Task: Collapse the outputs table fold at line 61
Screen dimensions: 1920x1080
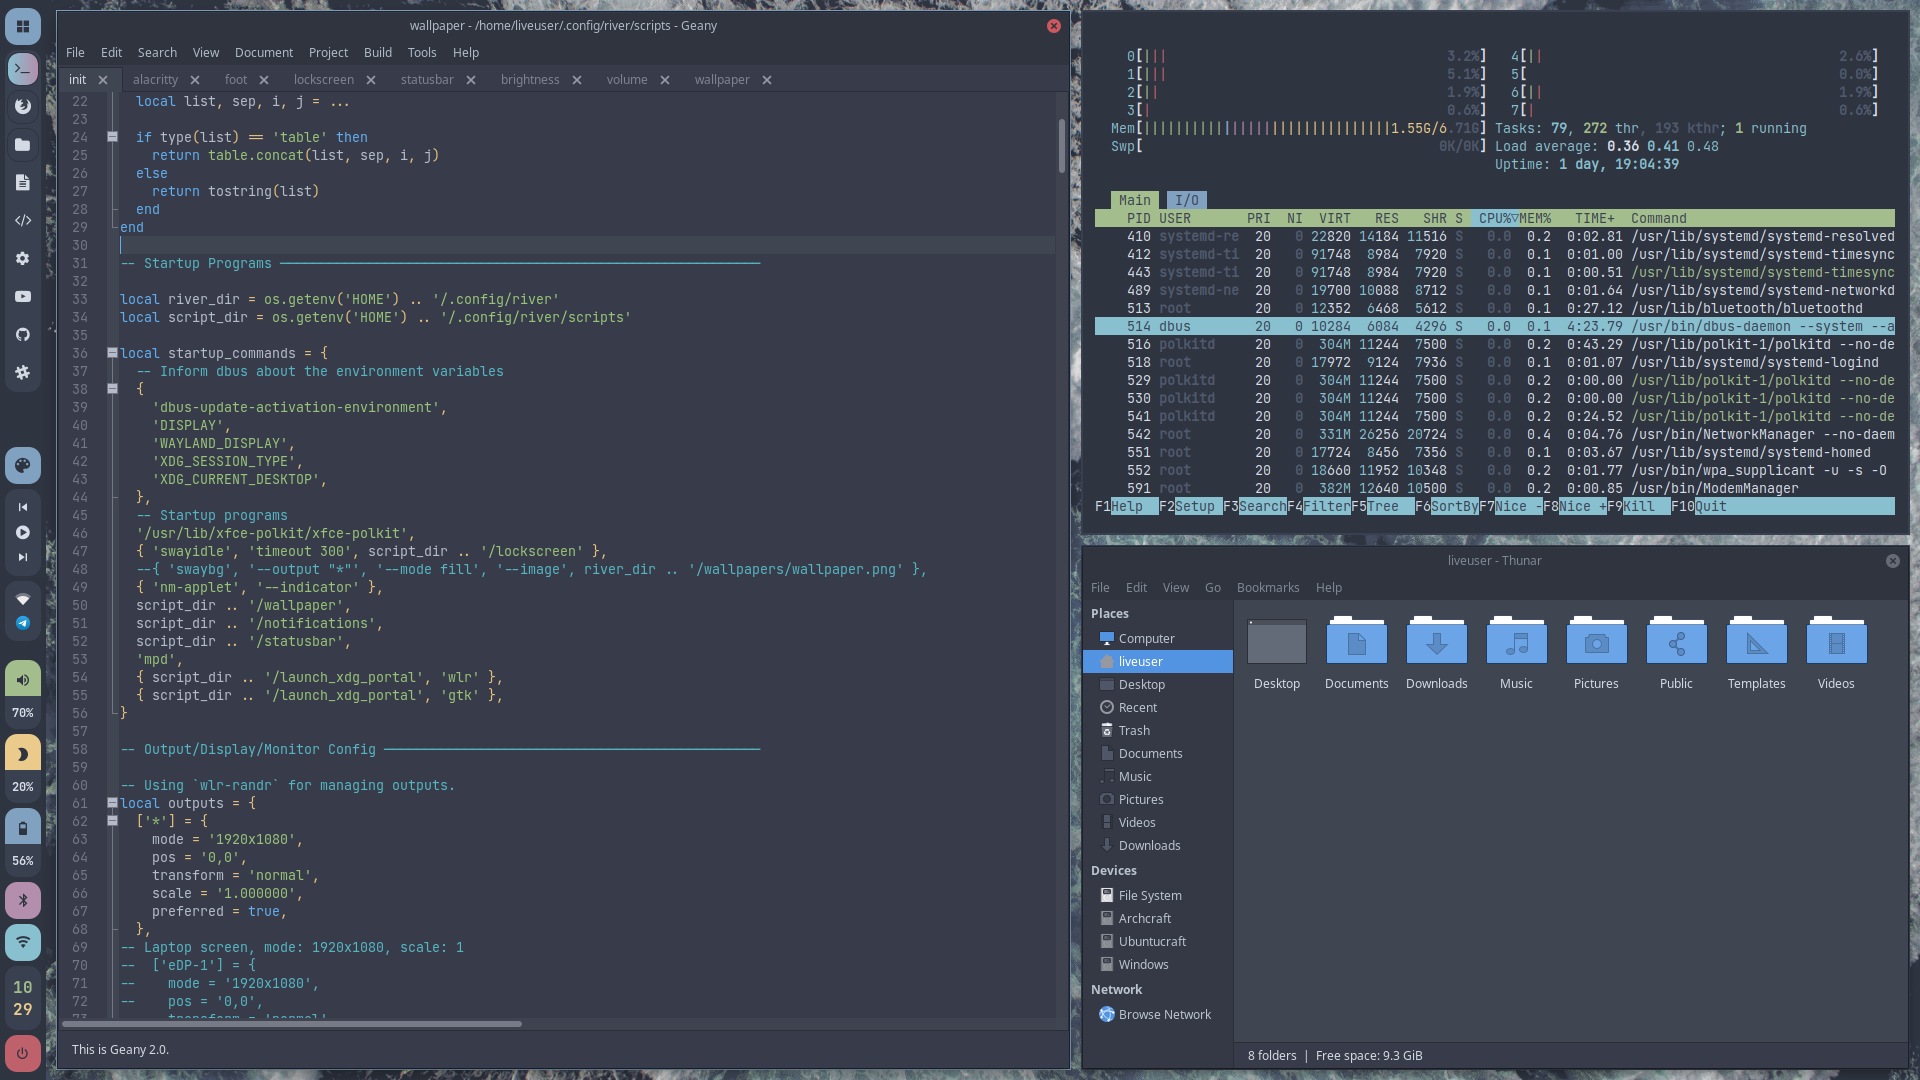Action: pyautogui.click(x=112, y=803)
